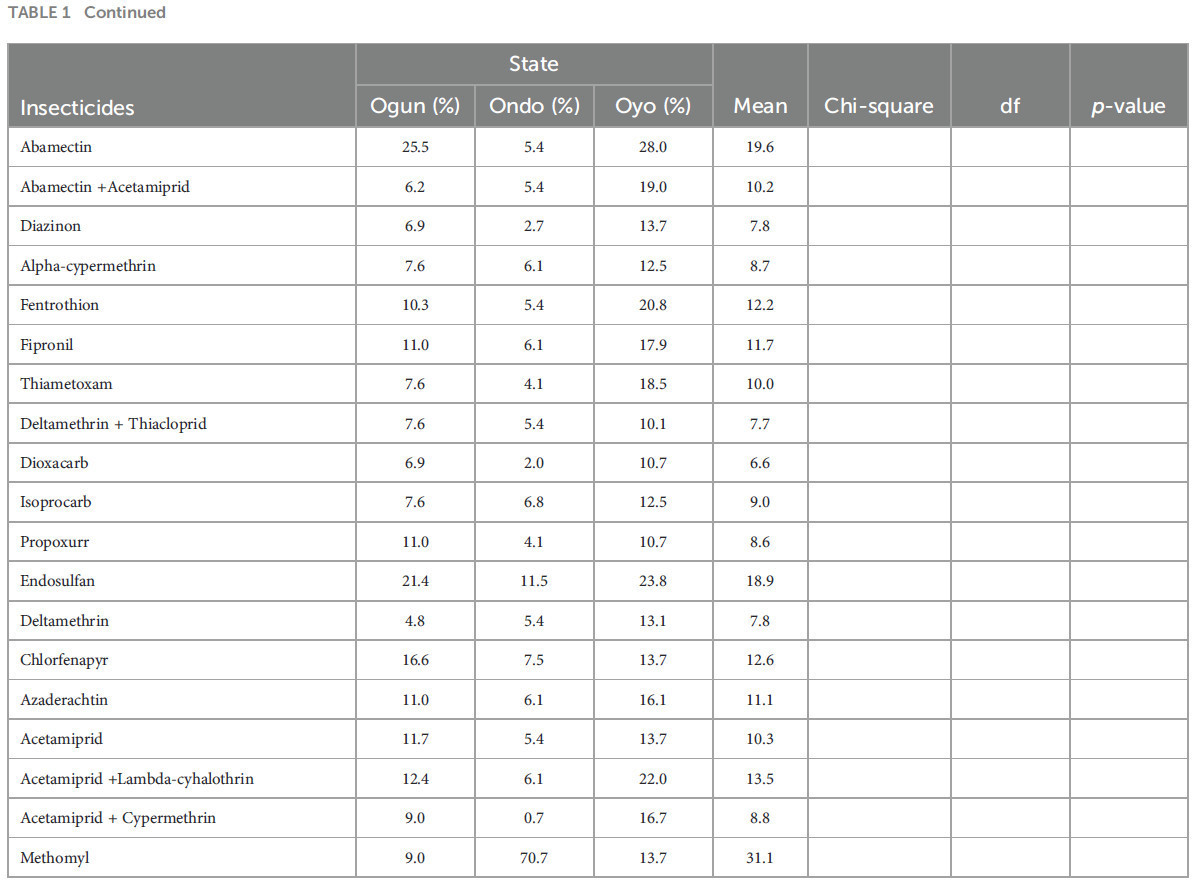Click the Fipronil row label
Viewport: 1200px width, 888px height.
click(x=47, y=345)
